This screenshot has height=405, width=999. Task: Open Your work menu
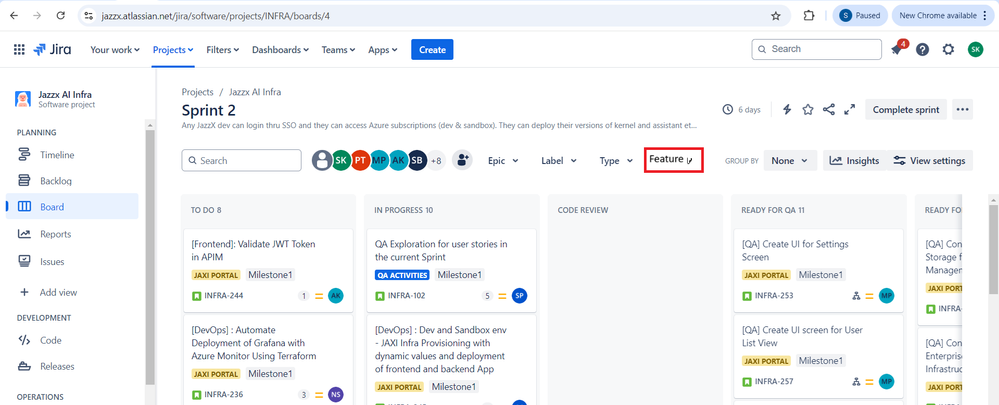115,50
